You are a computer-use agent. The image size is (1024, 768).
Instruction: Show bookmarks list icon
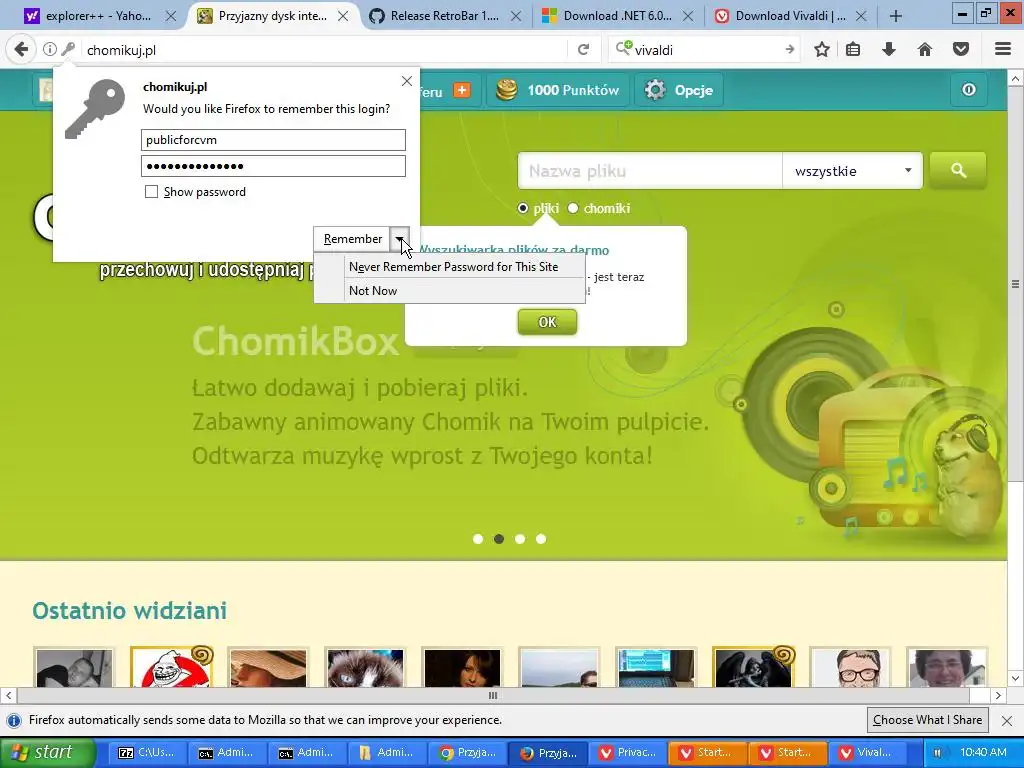tap(853, 50)
